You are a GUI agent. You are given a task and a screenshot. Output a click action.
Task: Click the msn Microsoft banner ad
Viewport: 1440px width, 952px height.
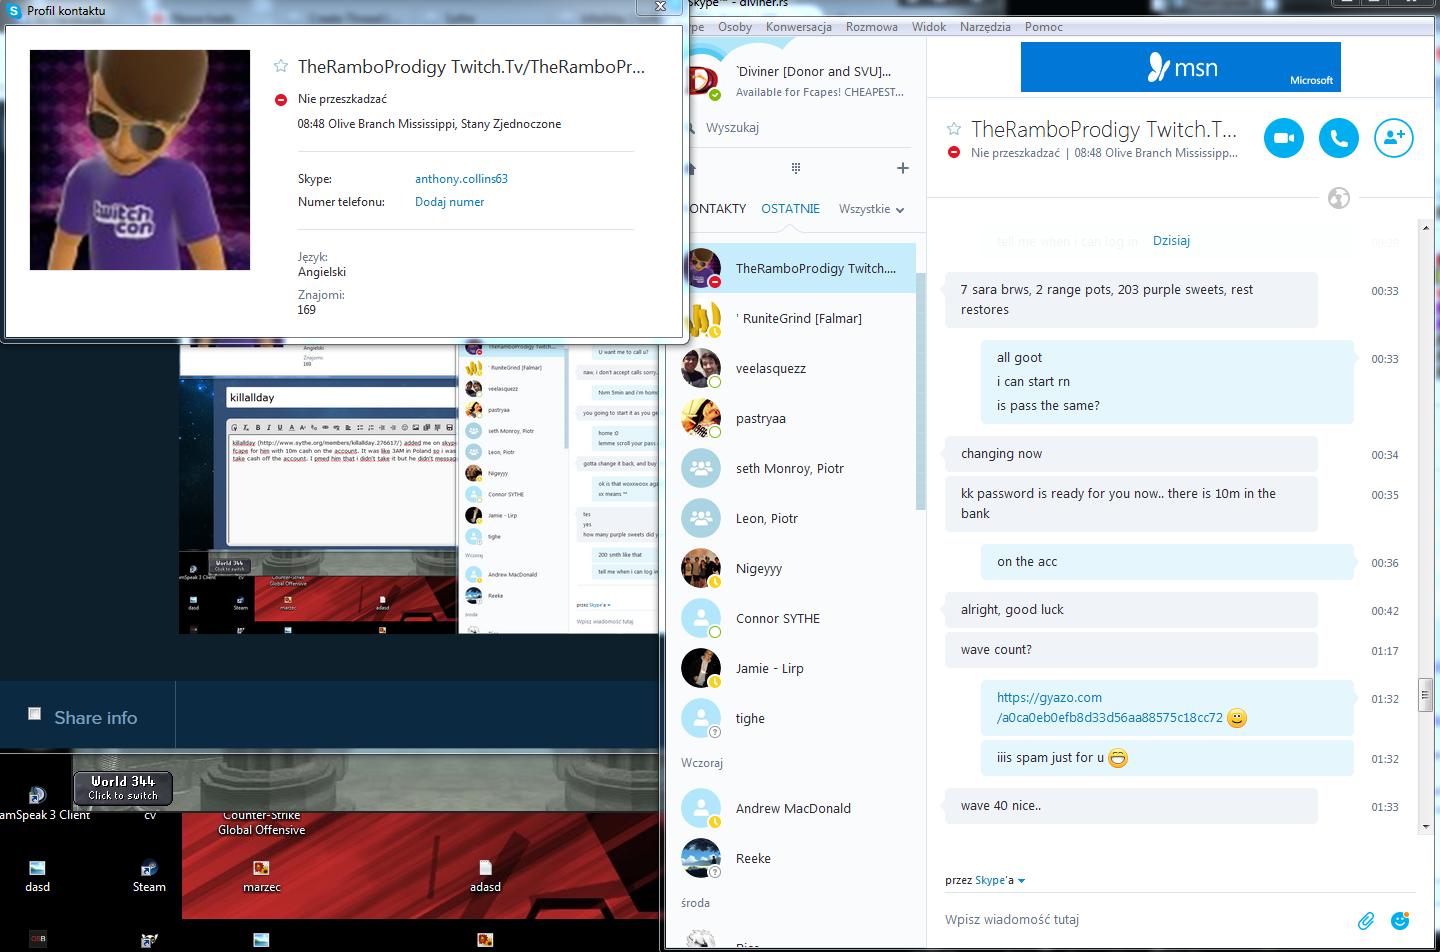(1181, 67)
